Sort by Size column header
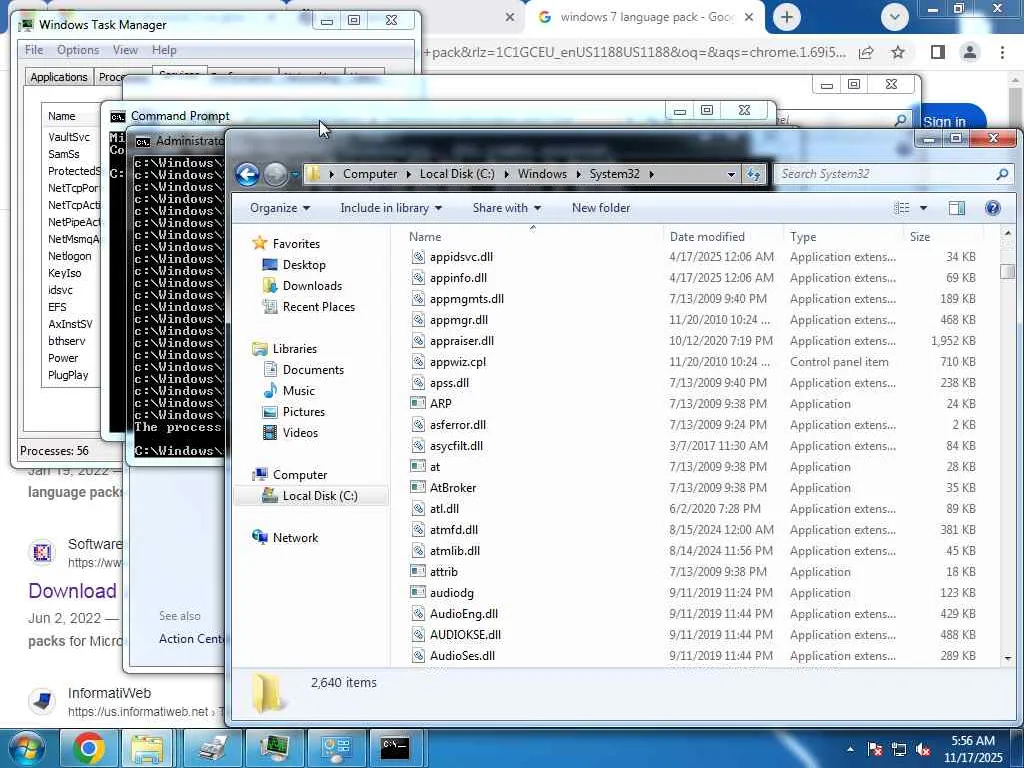This screenshot has height=768, width=1024. 920,237
